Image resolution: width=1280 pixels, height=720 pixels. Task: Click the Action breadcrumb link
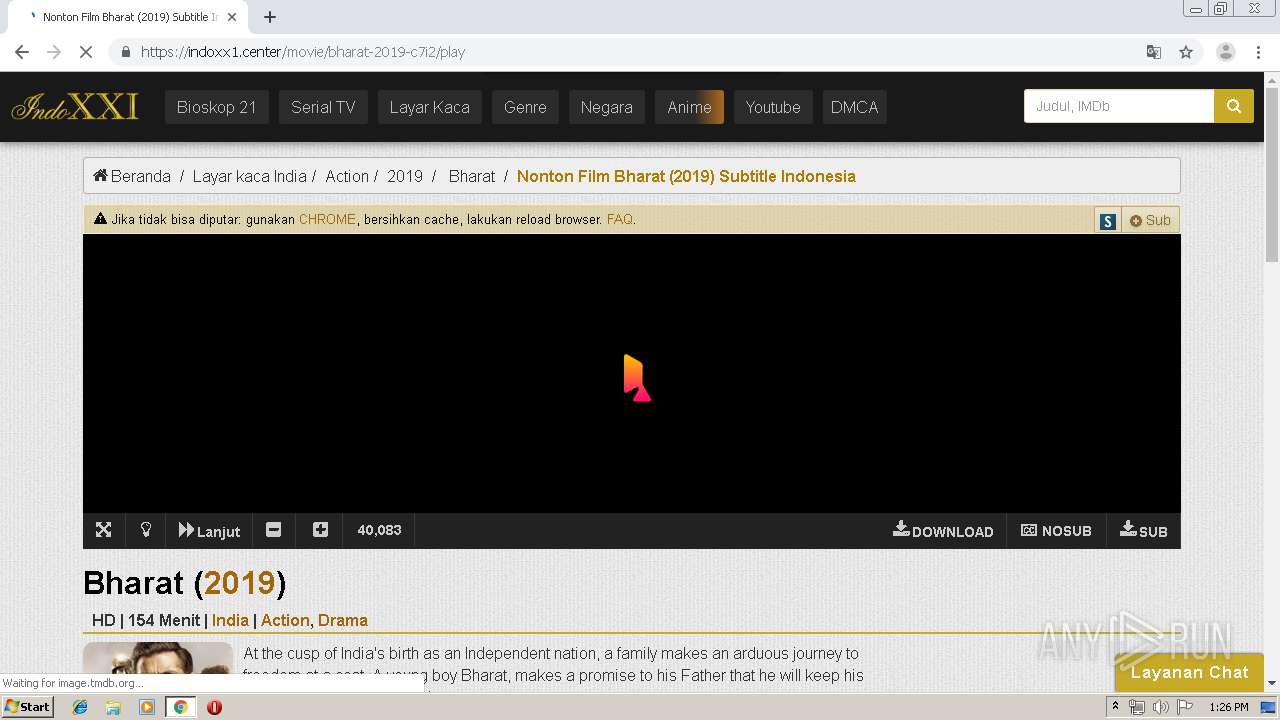(347, 176)
